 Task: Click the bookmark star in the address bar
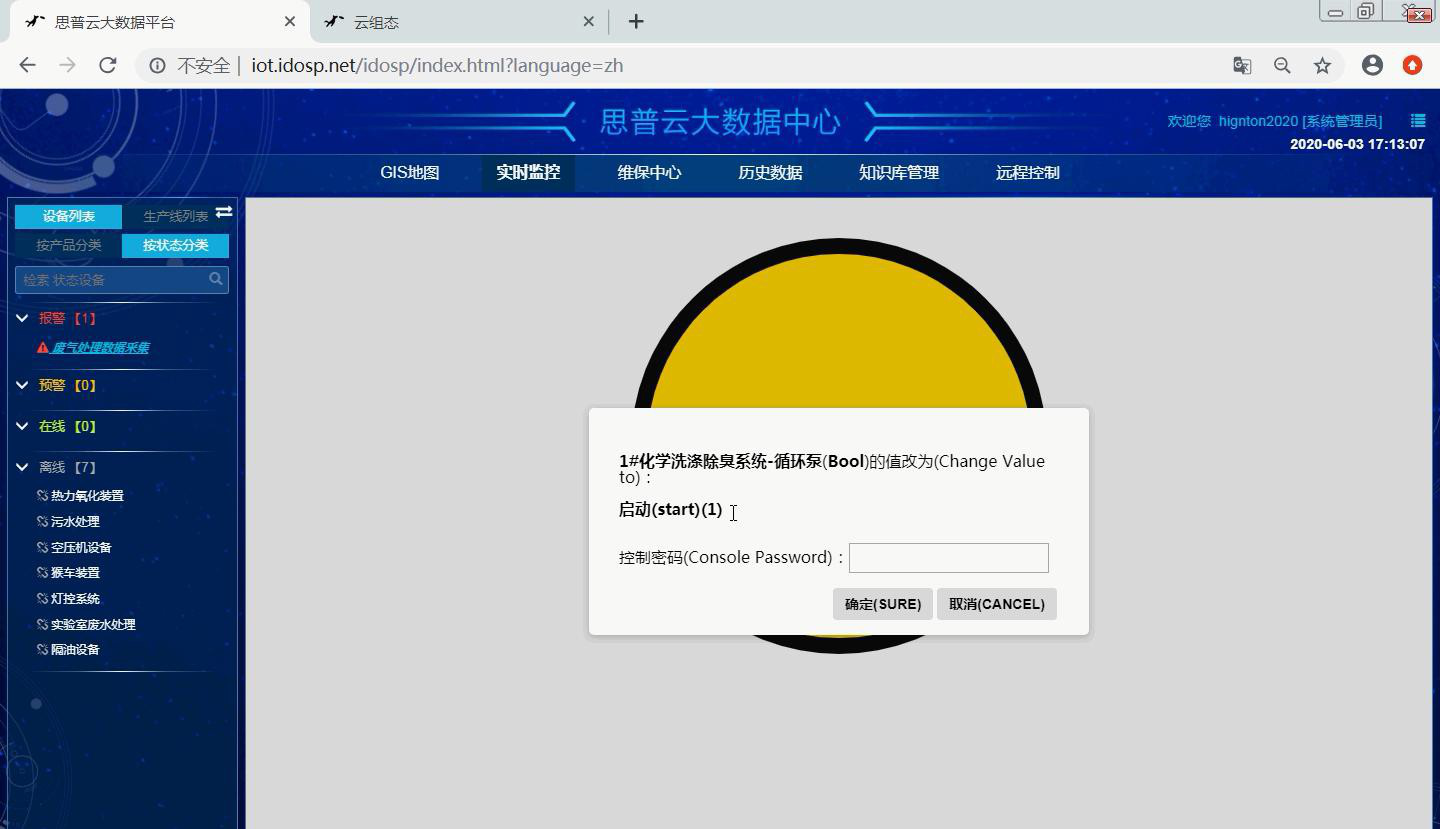(1322, 64)
